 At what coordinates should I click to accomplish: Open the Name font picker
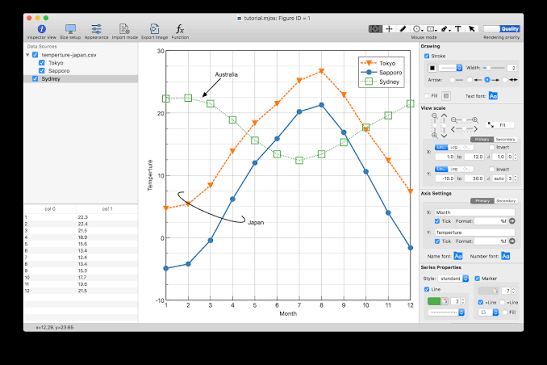click(458, 256)
